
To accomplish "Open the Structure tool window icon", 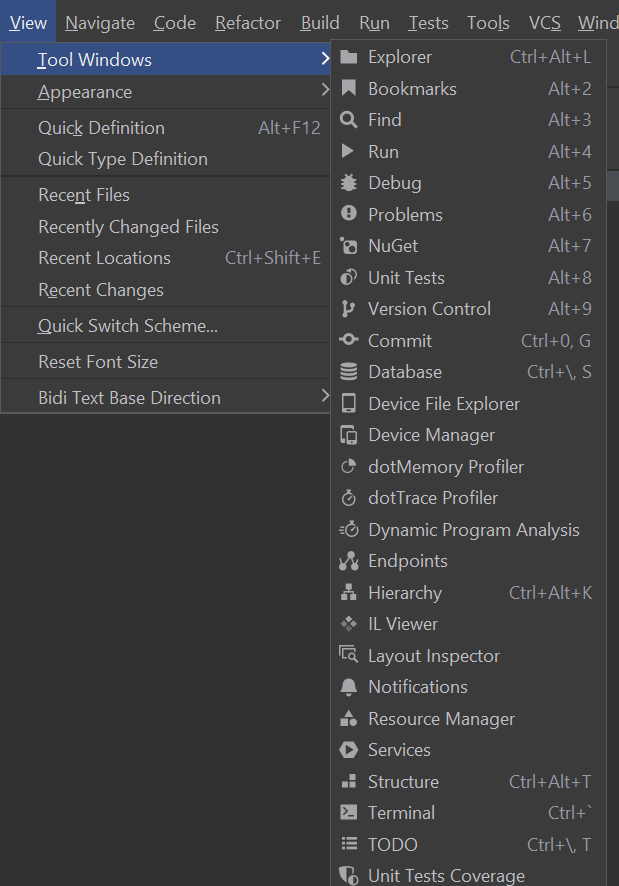I will (350, 781).
